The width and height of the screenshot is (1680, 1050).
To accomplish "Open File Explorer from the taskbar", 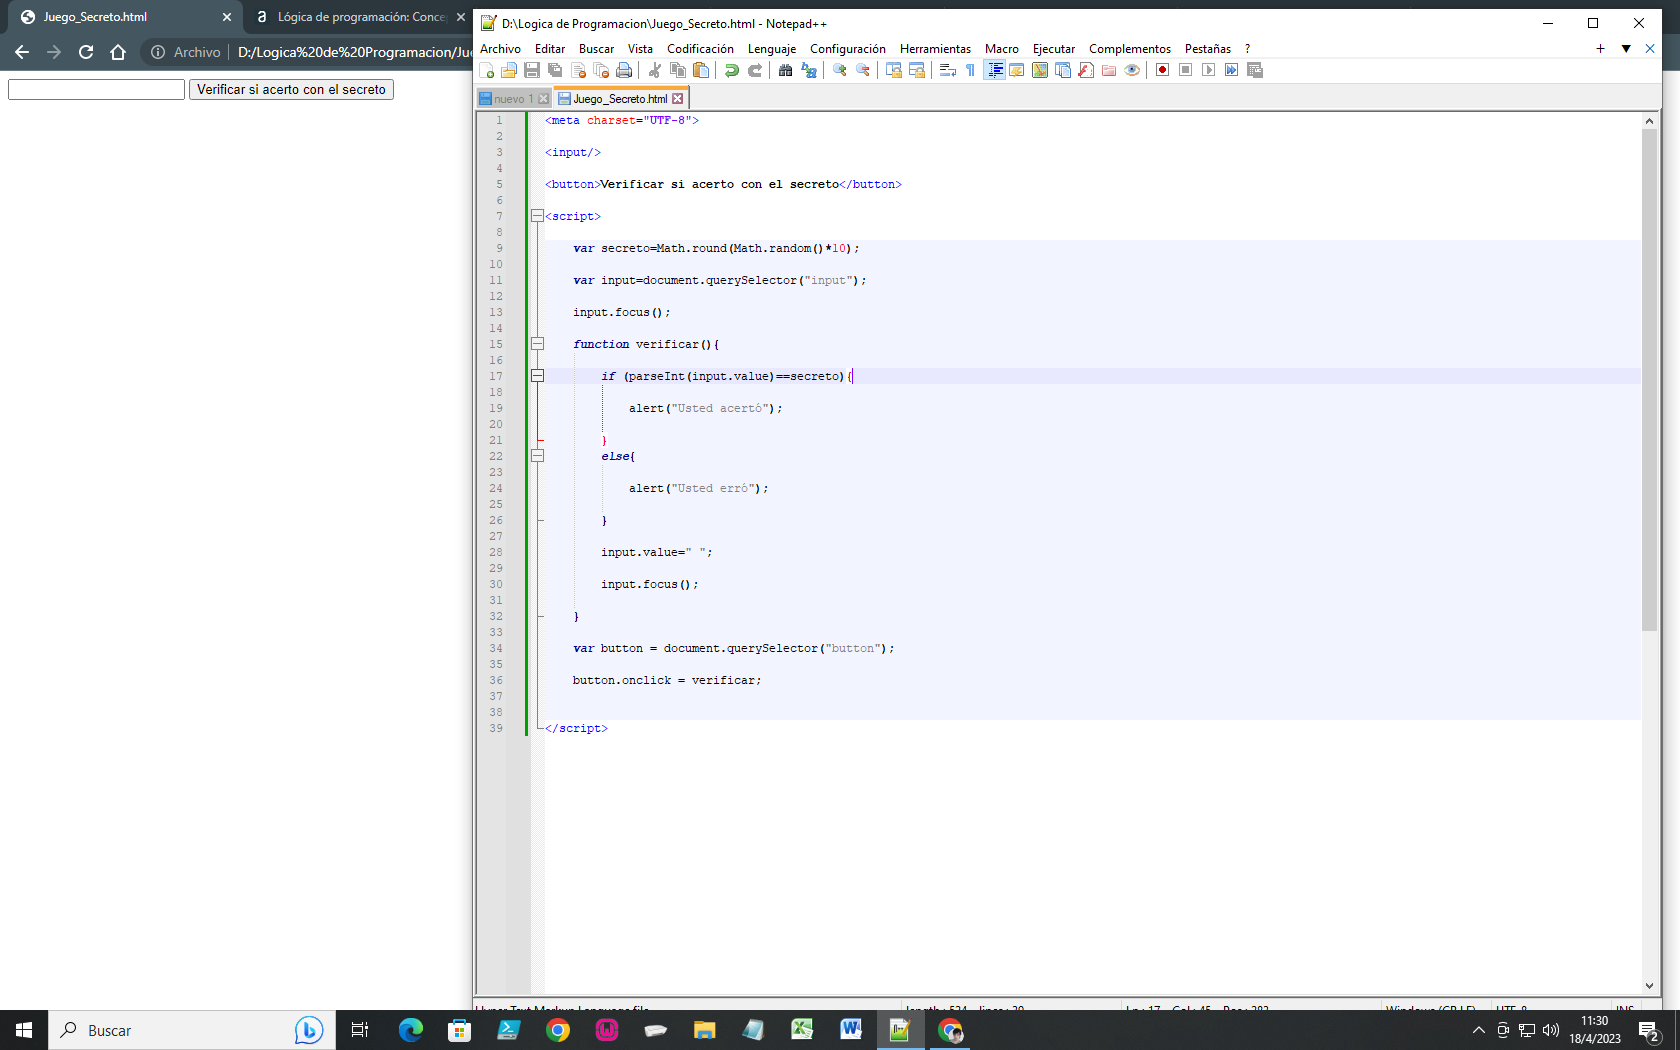I will 704,1030.
